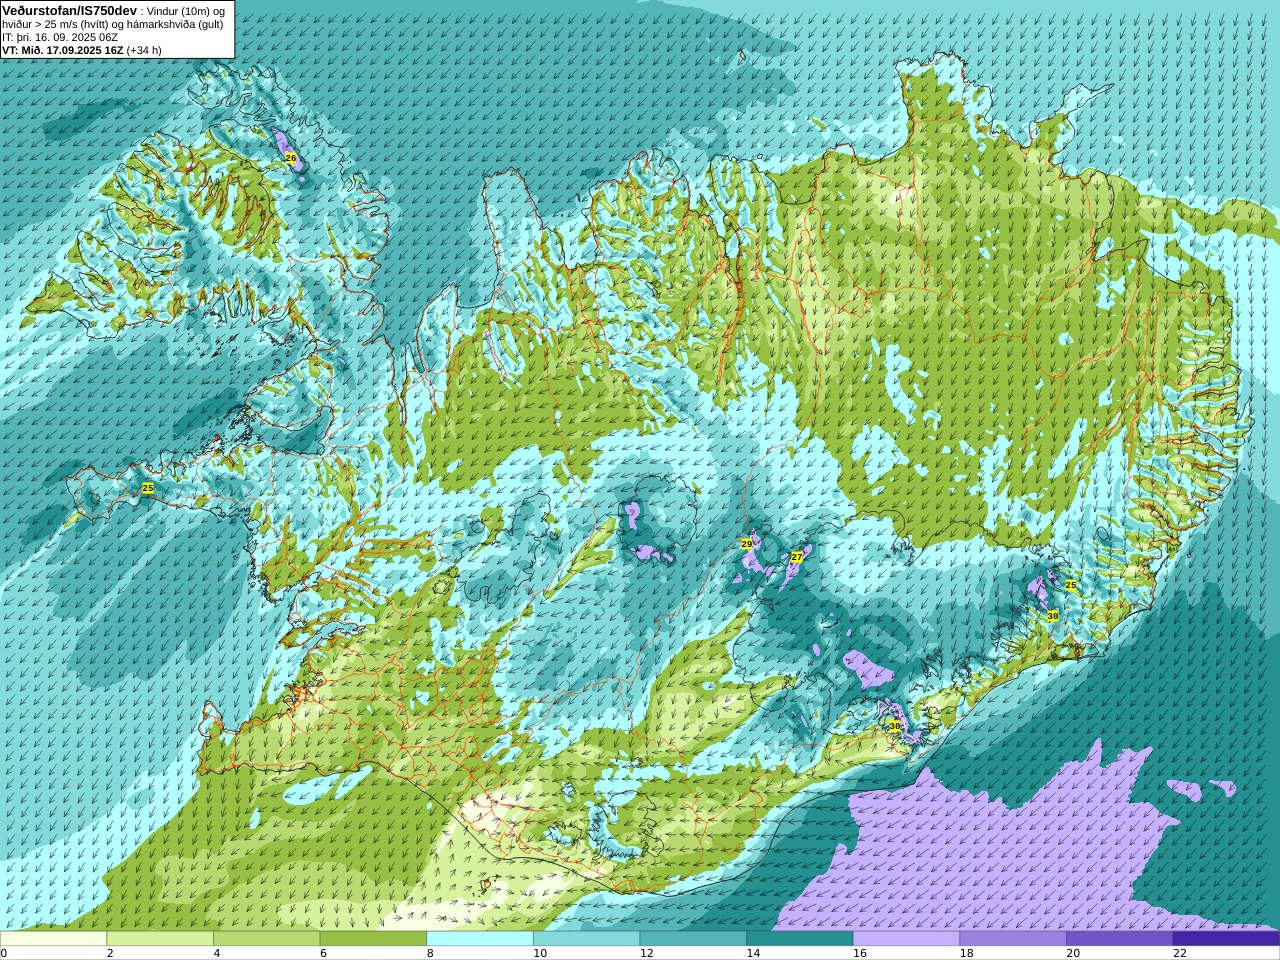The image size is (1280, 960).
Task: Click the scale number 8
Action: [430, 953]
